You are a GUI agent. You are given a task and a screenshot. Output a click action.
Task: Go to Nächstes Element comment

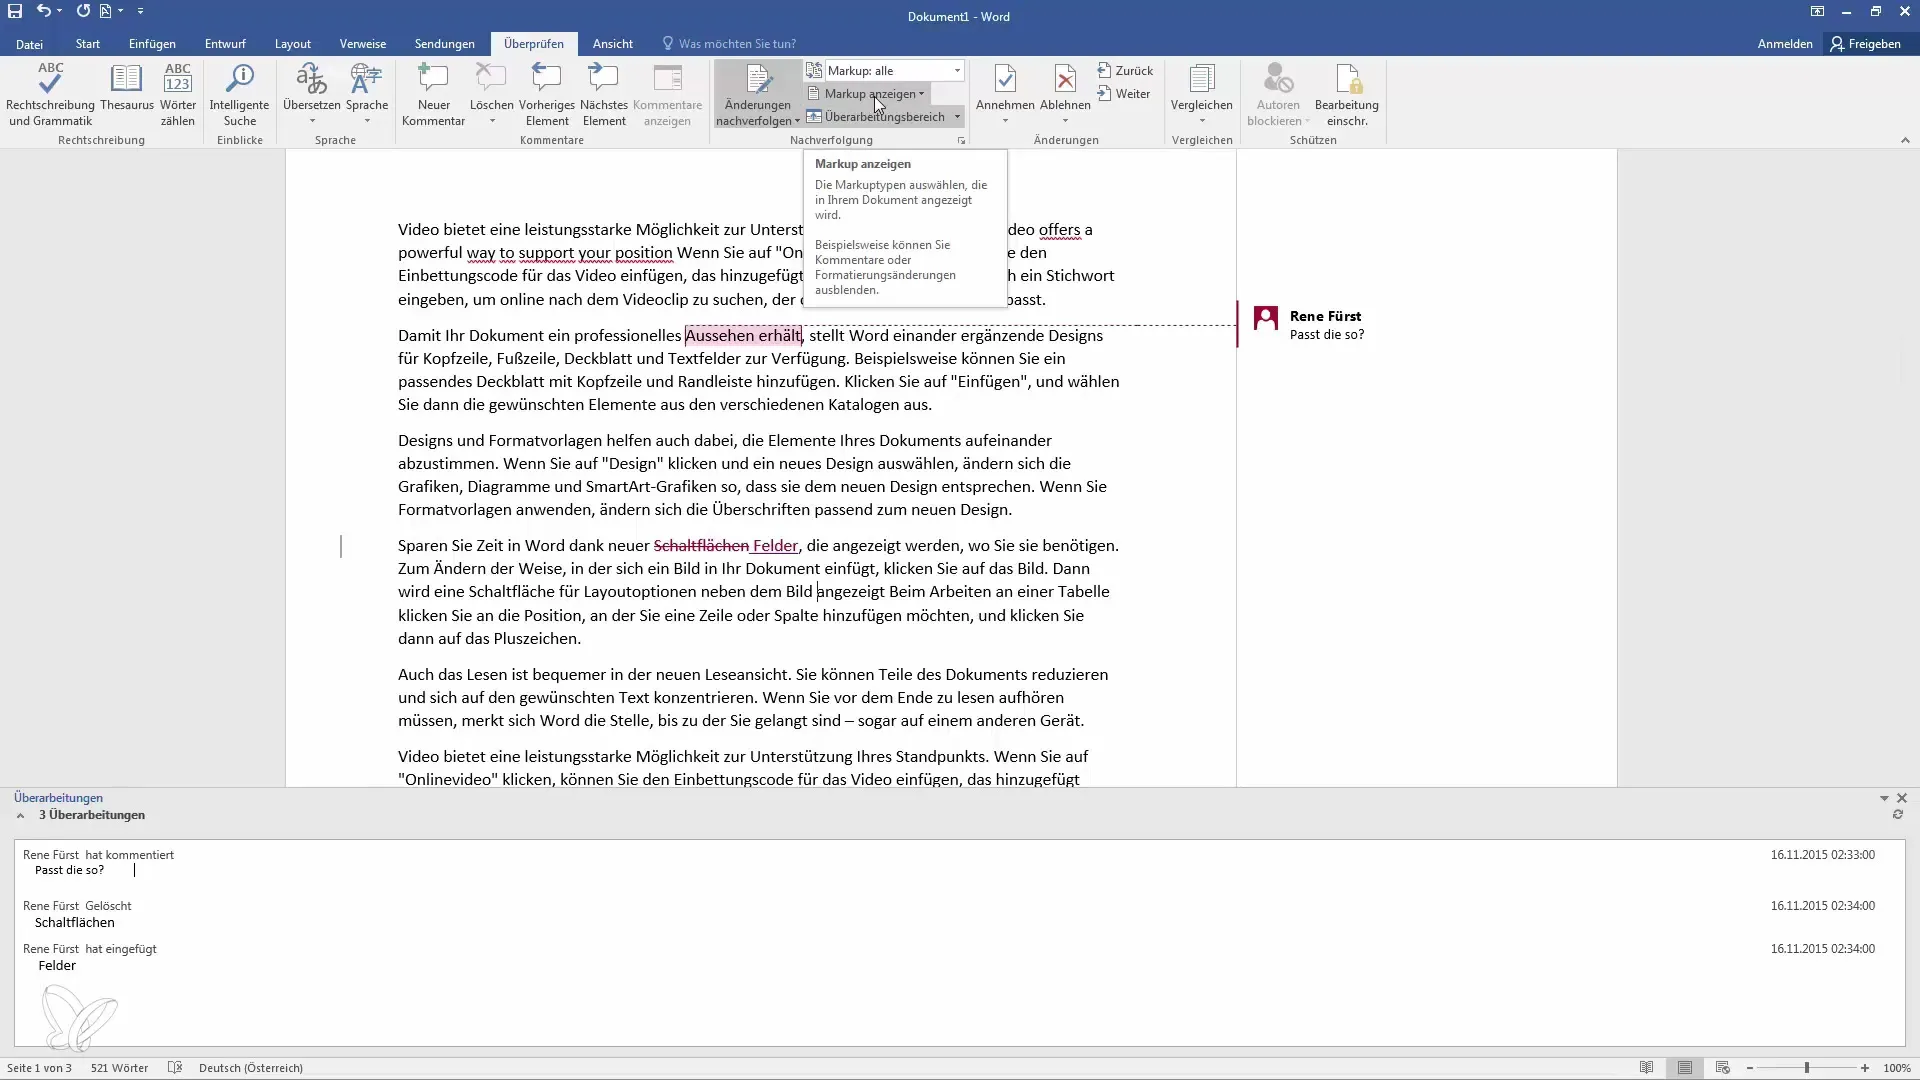tap(604, 94)
